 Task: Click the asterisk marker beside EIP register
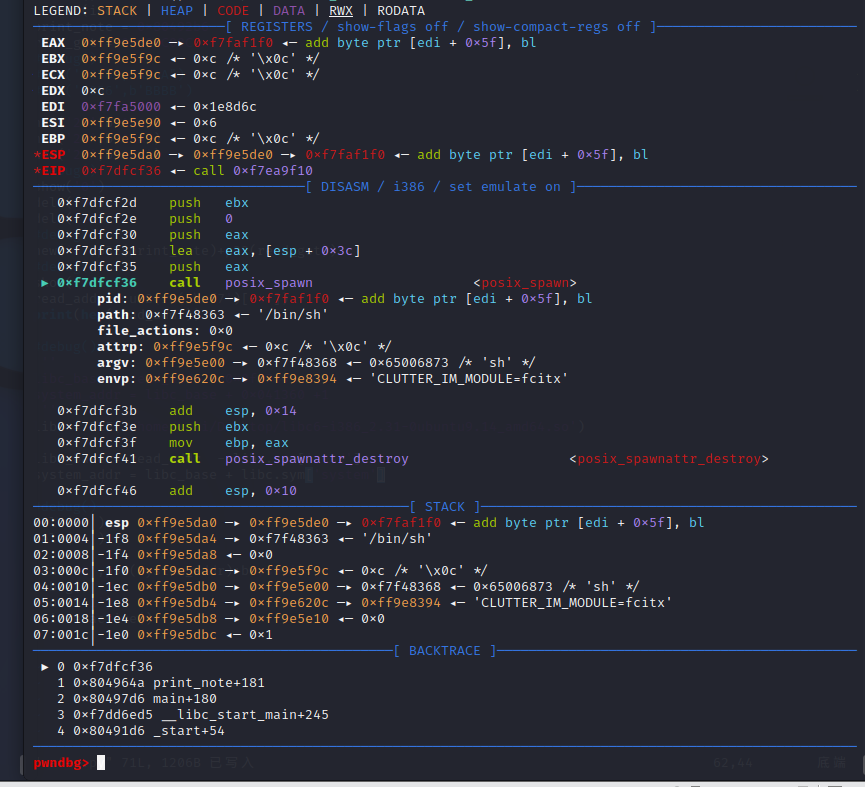[x=38, y=171]
